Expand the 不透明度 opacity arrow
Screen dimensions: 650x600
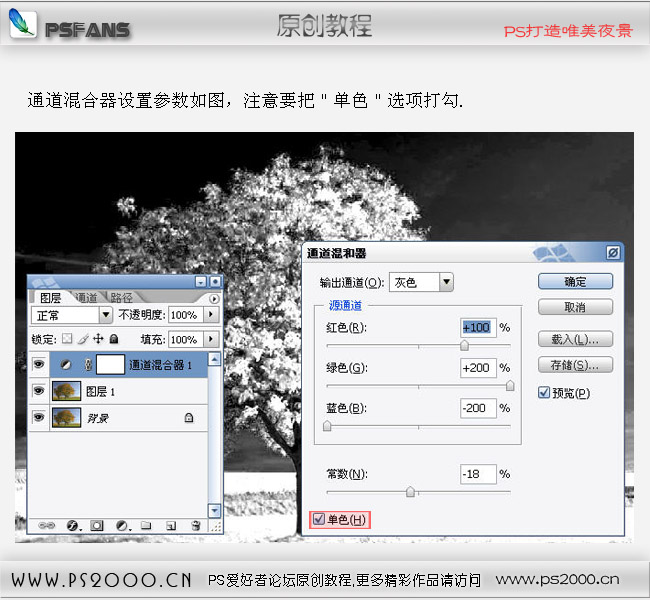tap(211, 315)
